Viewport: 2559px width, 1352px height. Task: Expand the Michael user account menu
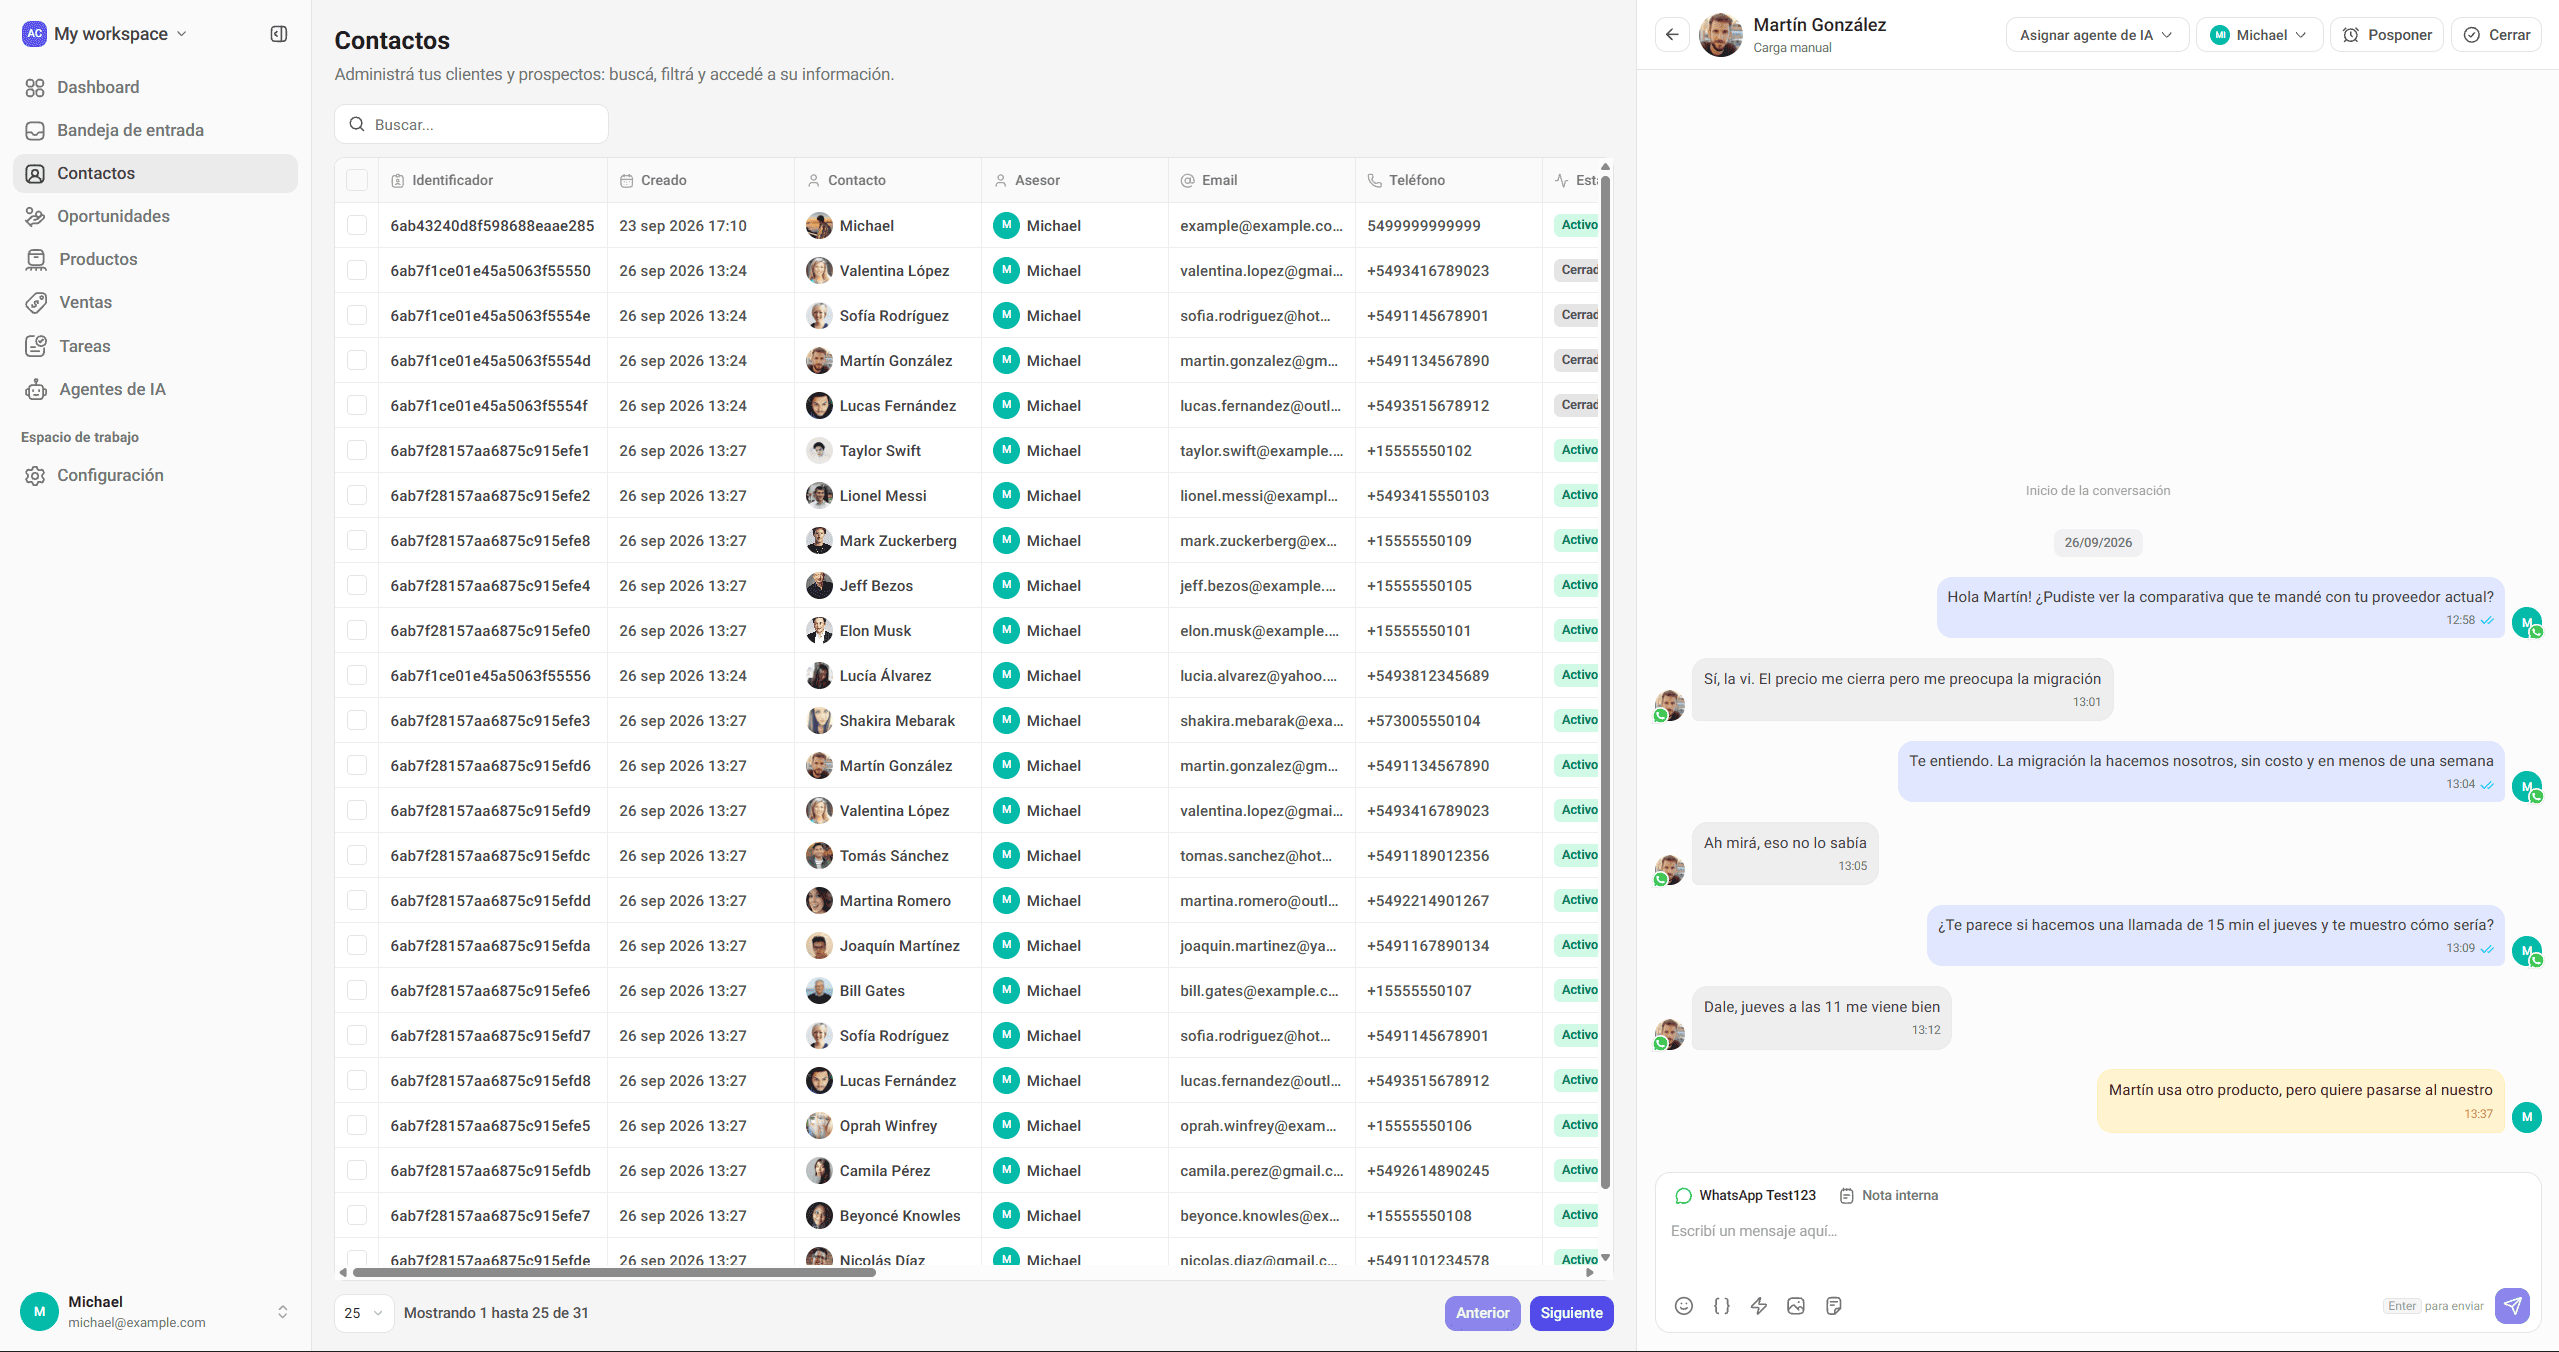[x=156, y=1311]
